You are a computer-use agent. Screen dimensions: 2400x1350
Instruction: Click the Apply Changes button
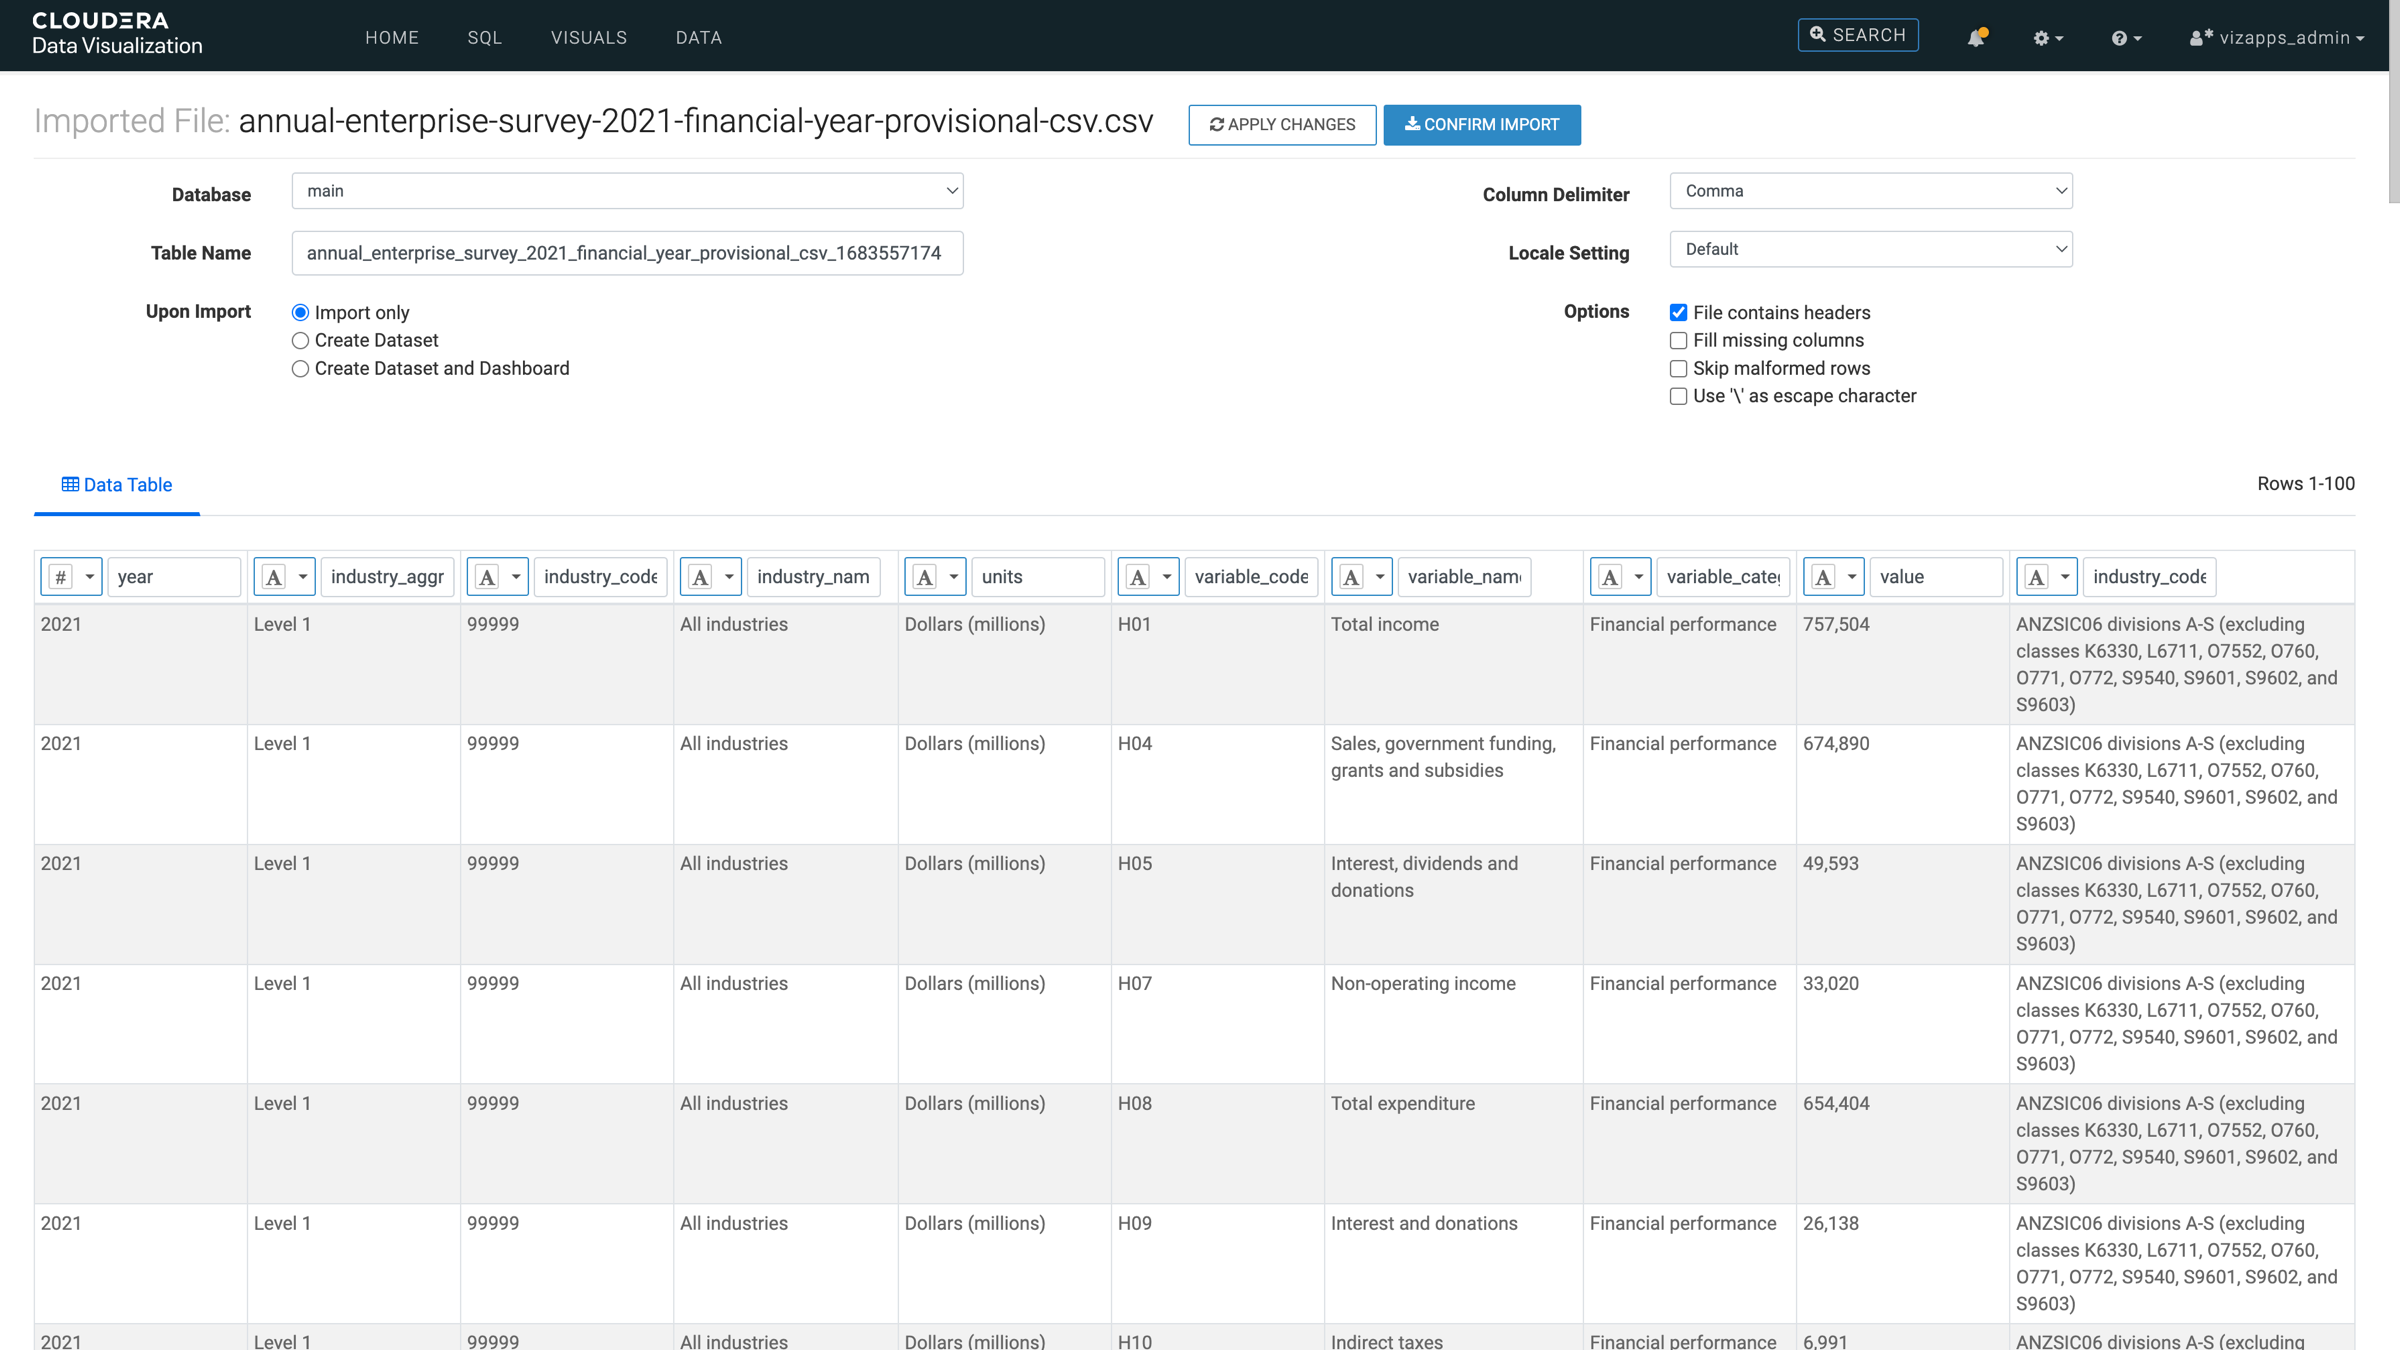(x=1281, y=125)
